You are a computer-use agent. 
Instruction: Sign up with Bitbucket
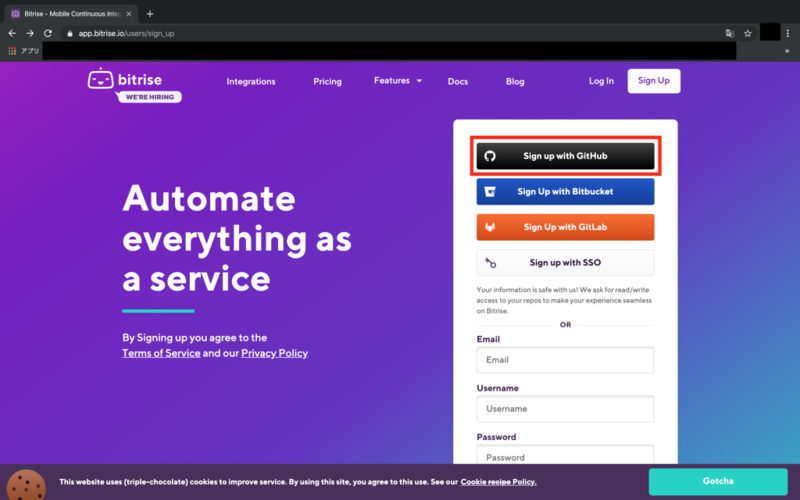pyautogui.click(x=565, y=191)
